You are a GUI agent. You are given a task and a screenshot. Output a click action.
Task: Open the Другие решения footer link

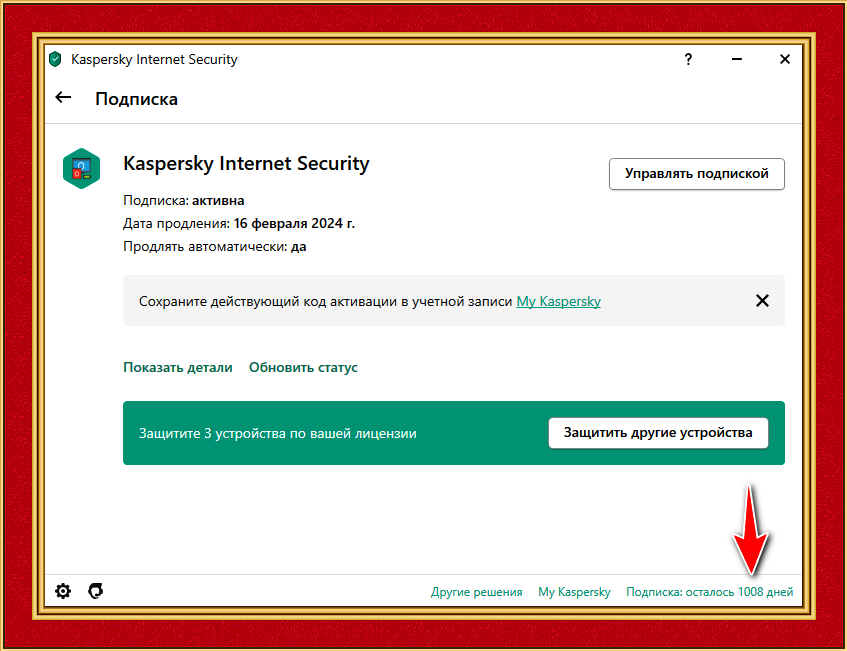tap(476, 592)
